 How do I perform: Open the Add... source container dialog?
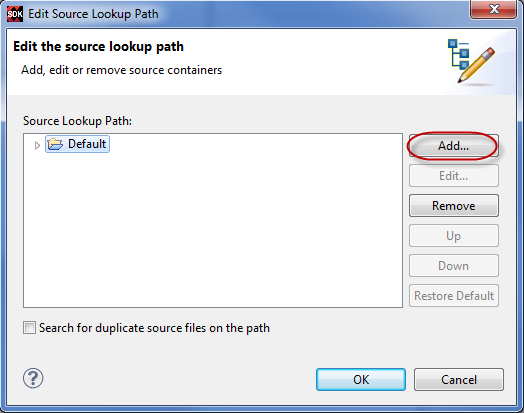pos(453,145)
